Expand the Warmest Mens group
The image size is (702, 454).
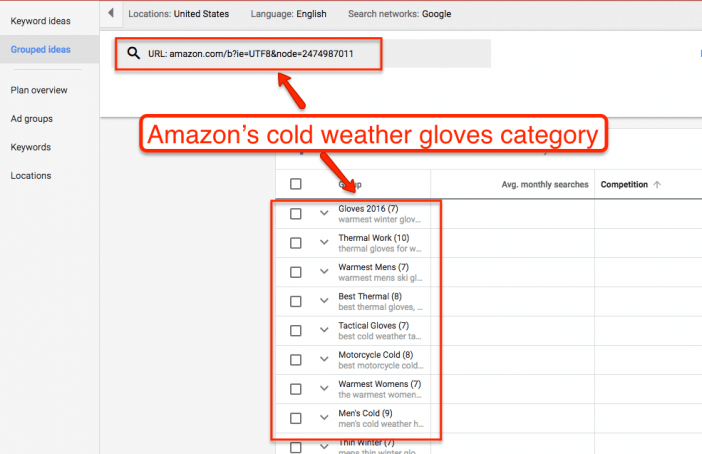coord(324,271)
